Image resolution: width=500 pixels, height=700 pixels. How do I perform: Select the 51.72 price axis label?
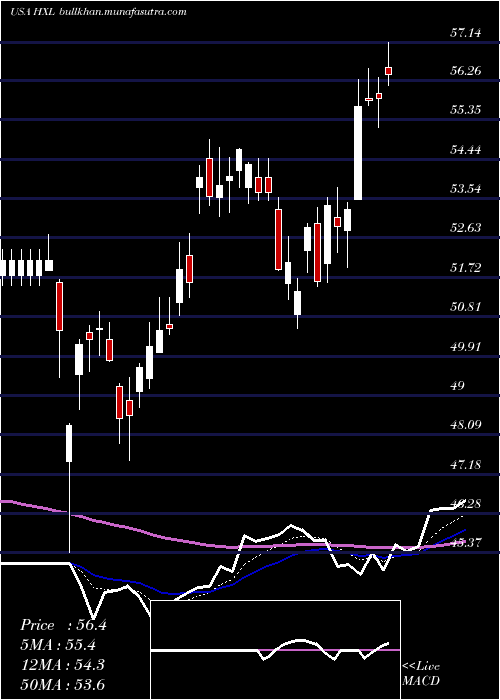tap(466, 267)
